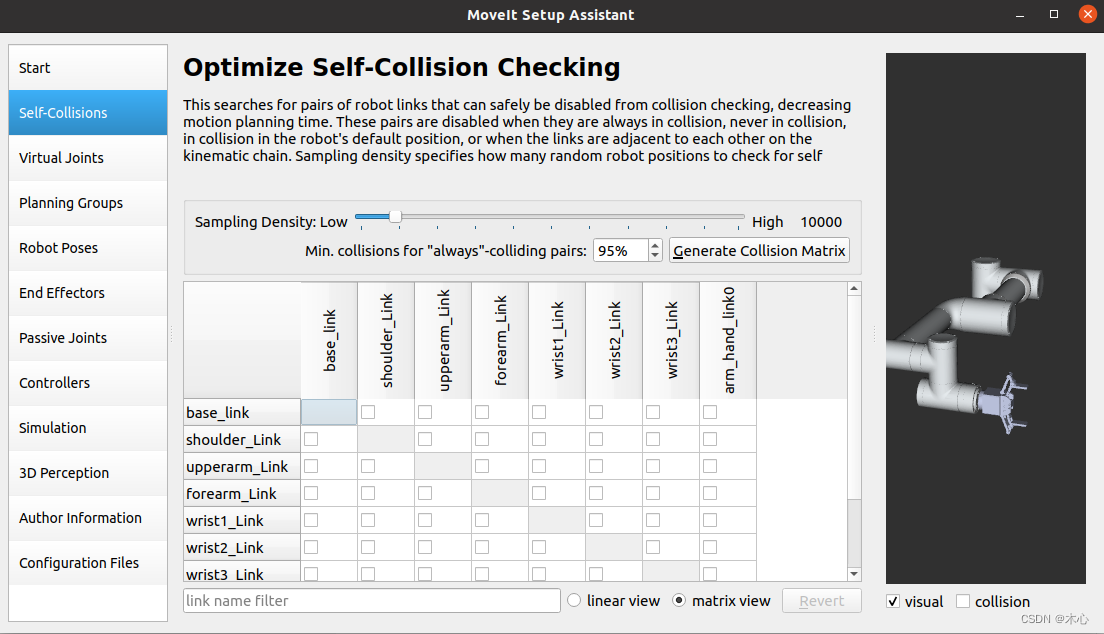The image size is (1104, 634).
Task: Click the base_link column header
Action: coord(329,340)
